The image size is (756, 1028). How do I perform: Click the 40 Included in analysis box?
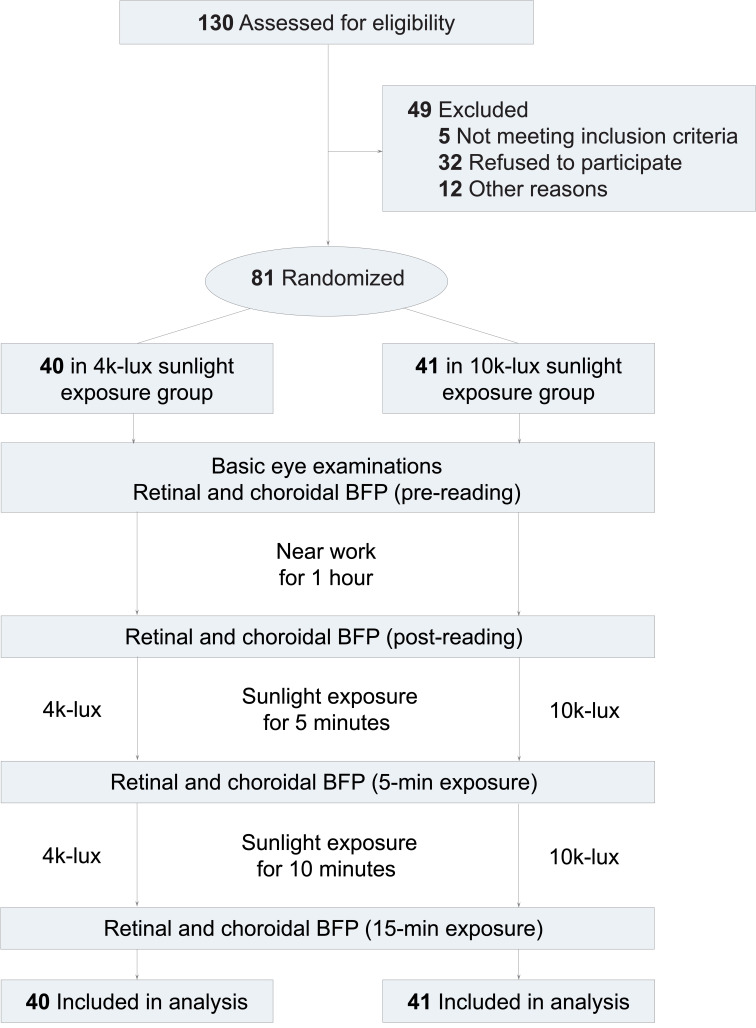[x=136, y=1002]
